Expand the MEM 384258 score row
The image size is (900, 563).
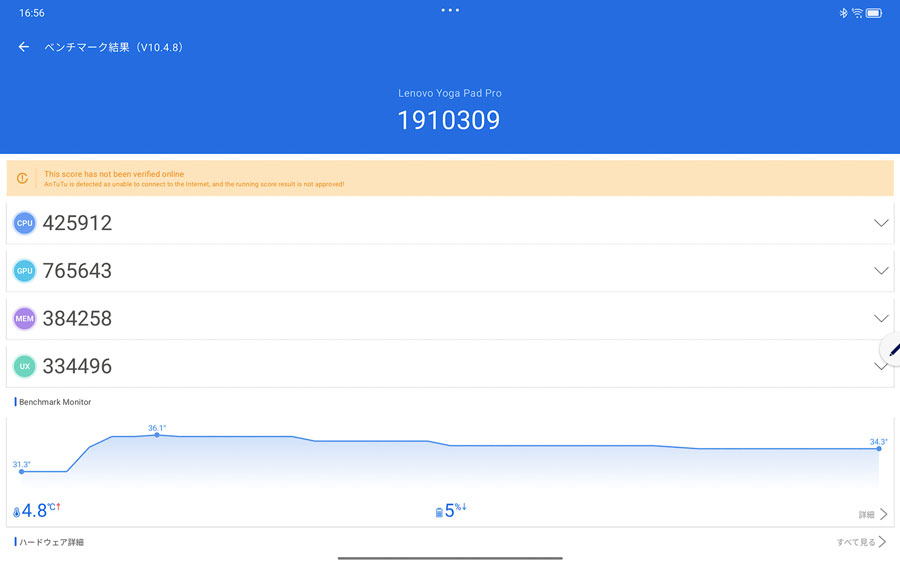(450, 318)
